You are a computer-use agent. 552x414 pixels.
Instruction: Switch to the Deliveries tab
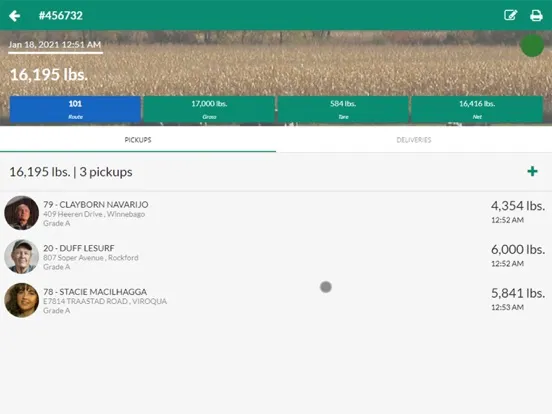(x=414, y=140)
